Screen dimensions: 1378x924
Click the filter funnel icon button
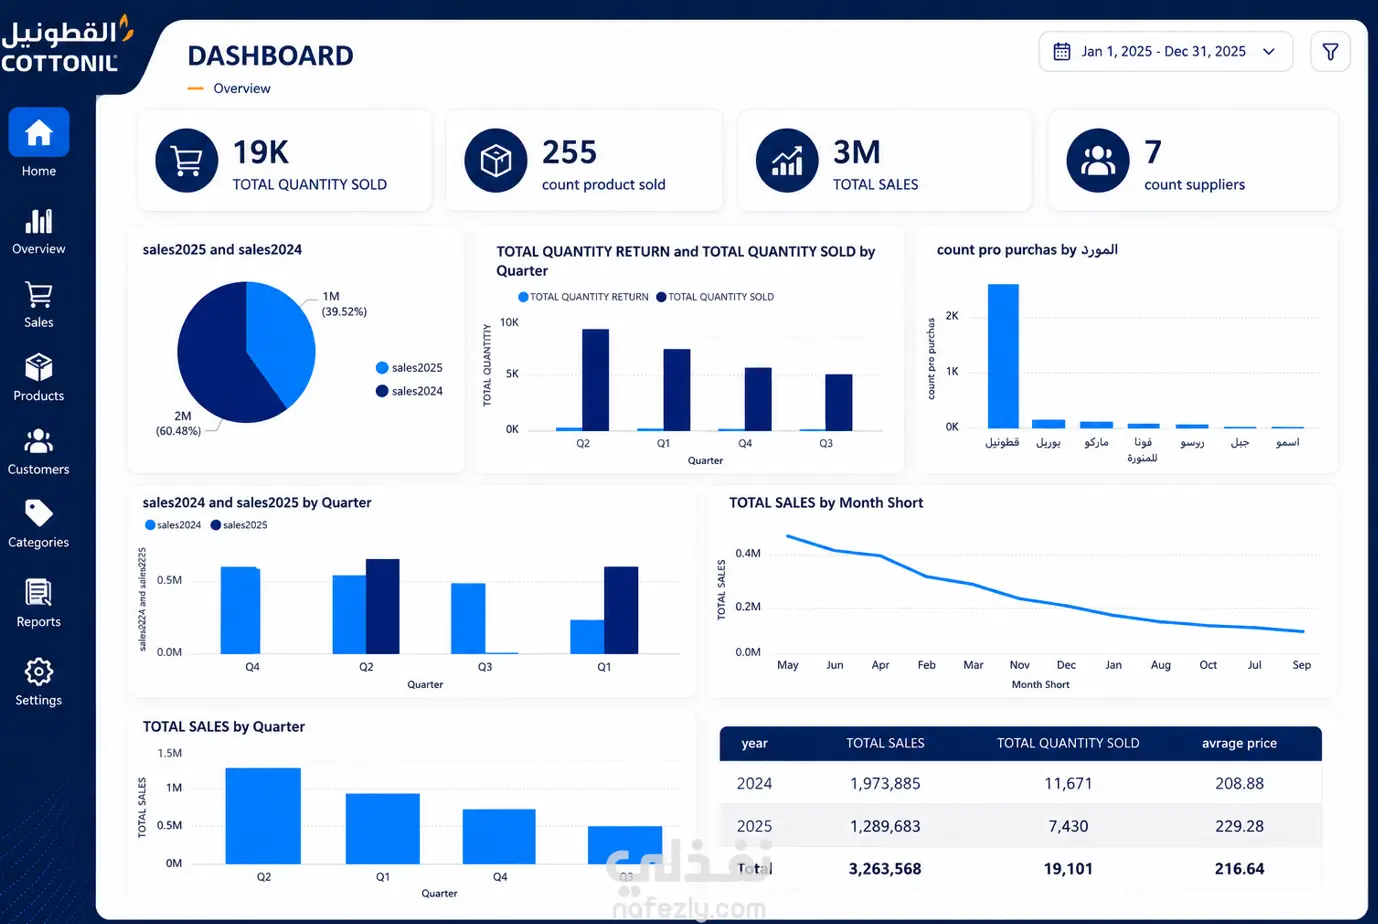coord(1330,52)
